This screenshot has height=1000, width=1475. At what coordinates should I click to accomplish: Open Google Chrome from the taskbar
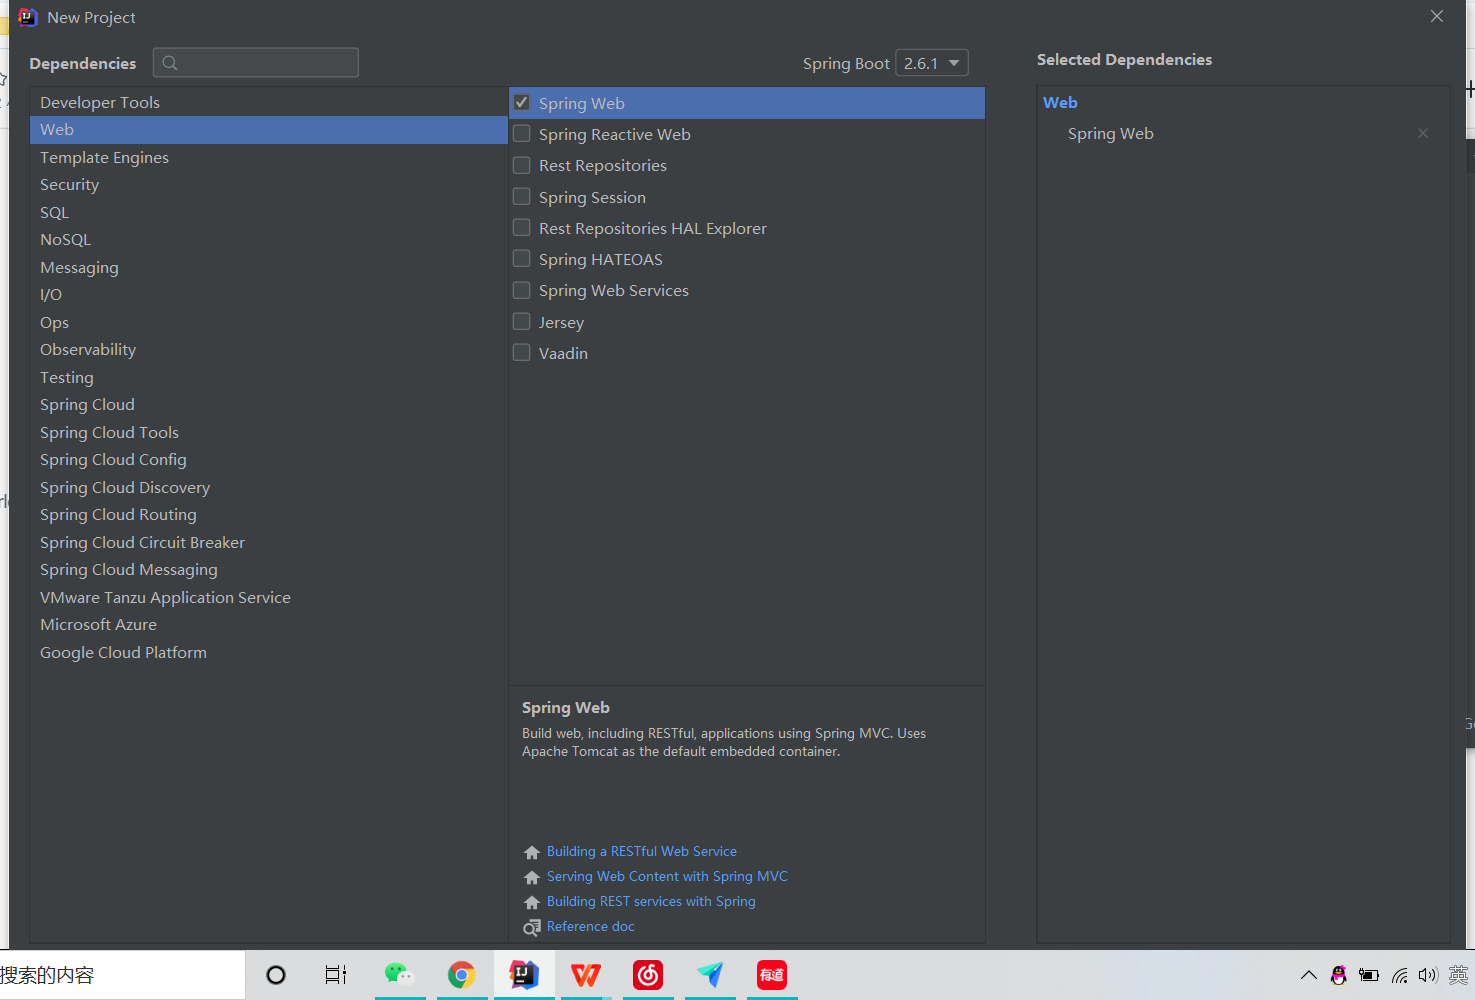[461, 975]
